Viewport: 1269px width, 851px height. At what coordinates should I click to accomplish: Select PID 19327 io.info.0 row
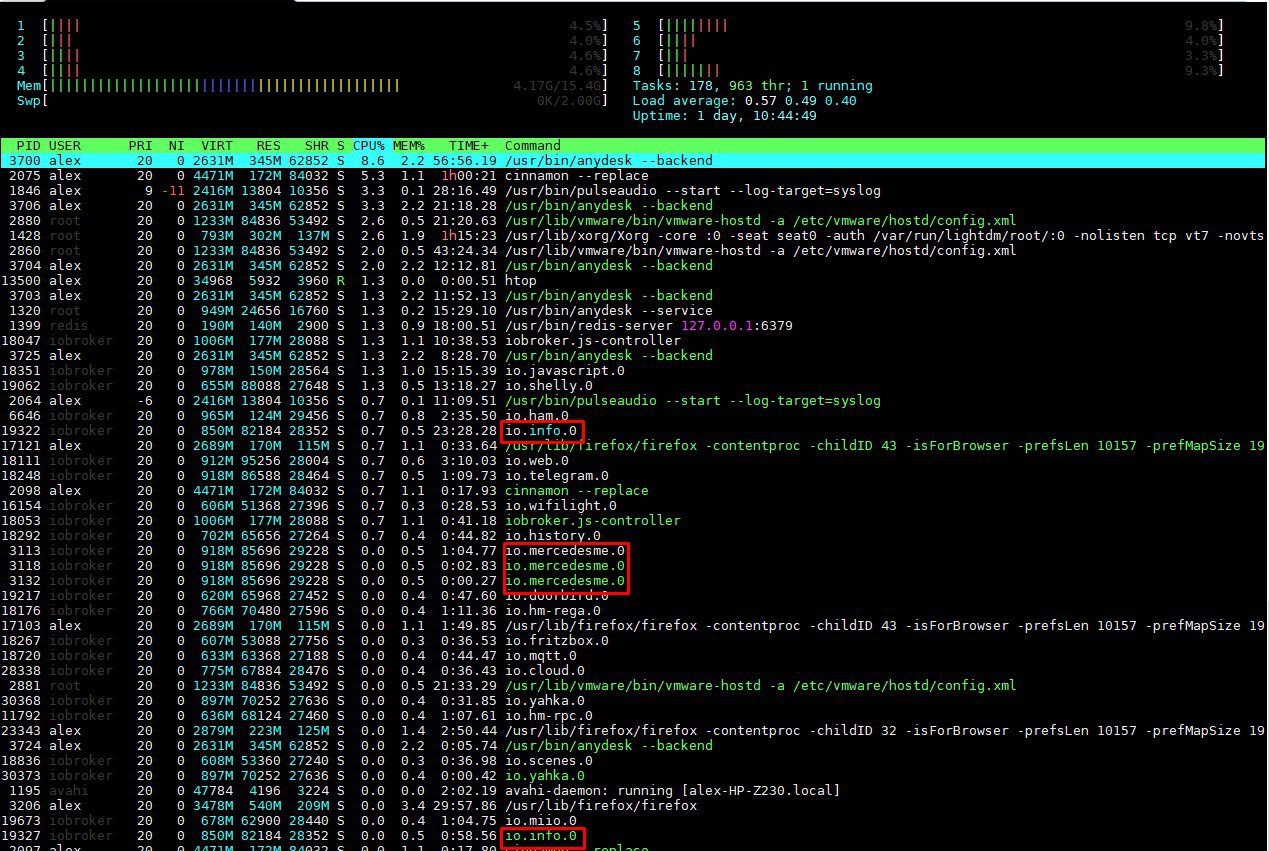point(633,835)
